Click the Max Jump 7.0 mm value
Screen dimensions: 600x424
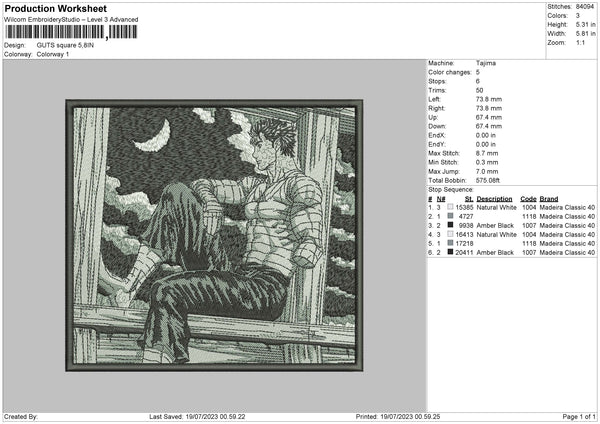pos(487,172)
